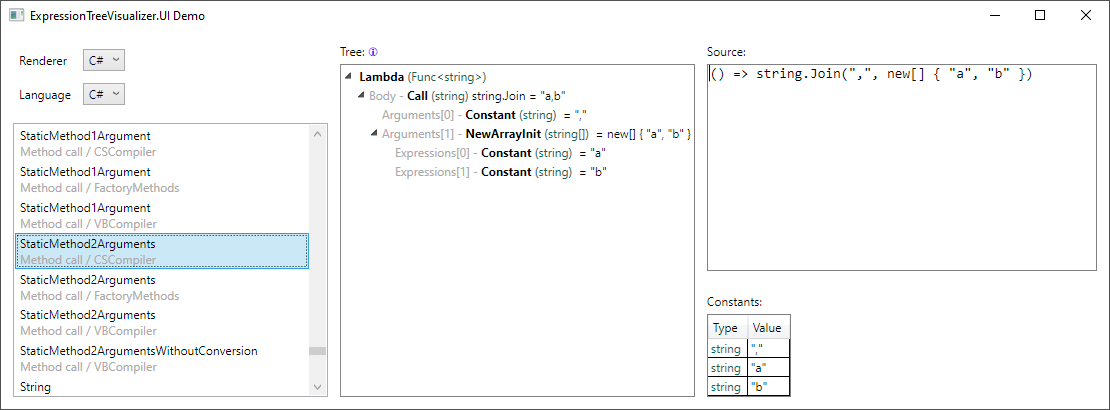Select the "," value cell
Screen dimensions: 1110x410
[x=769, y=349]
